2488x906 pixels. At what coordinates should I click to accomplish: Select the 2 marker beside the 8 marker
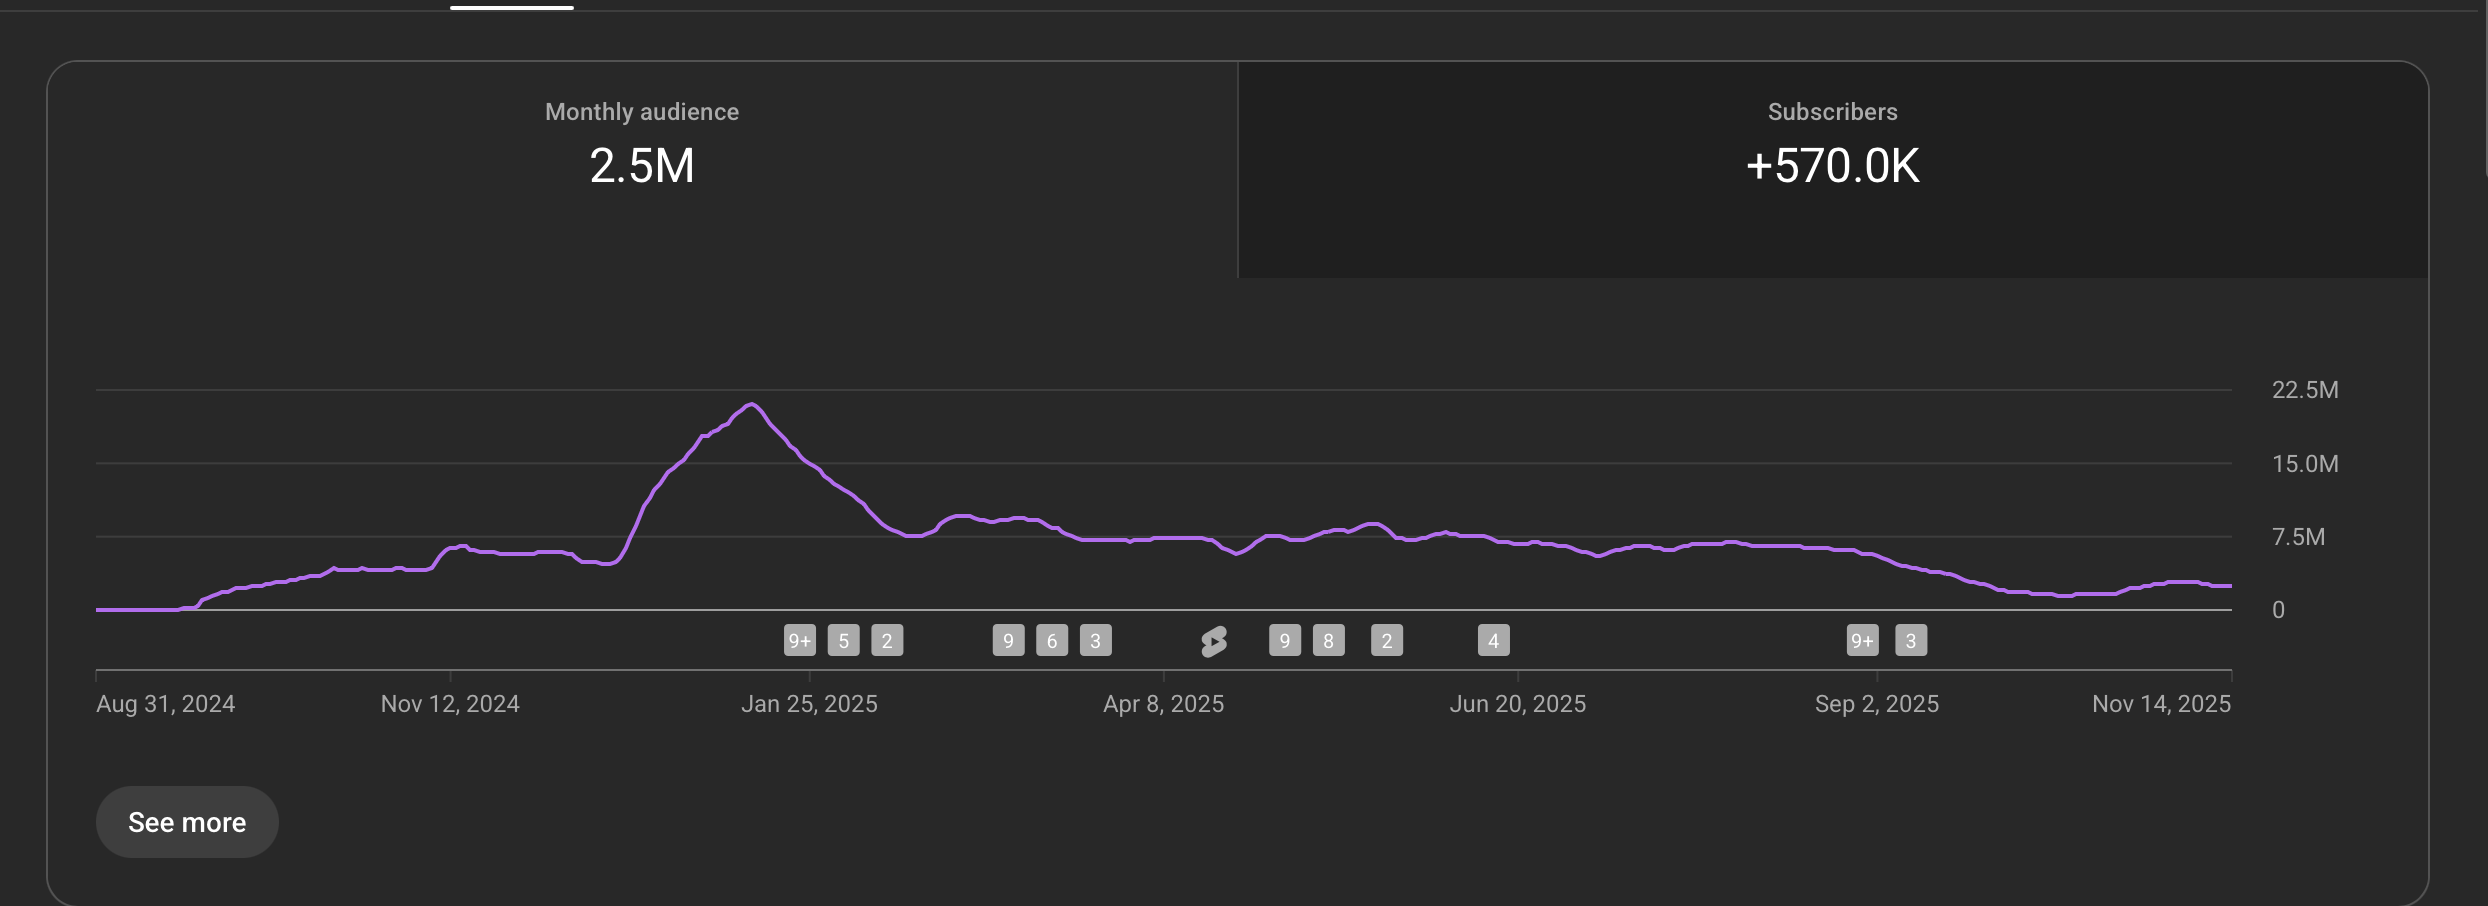(x=1387, y=641)
